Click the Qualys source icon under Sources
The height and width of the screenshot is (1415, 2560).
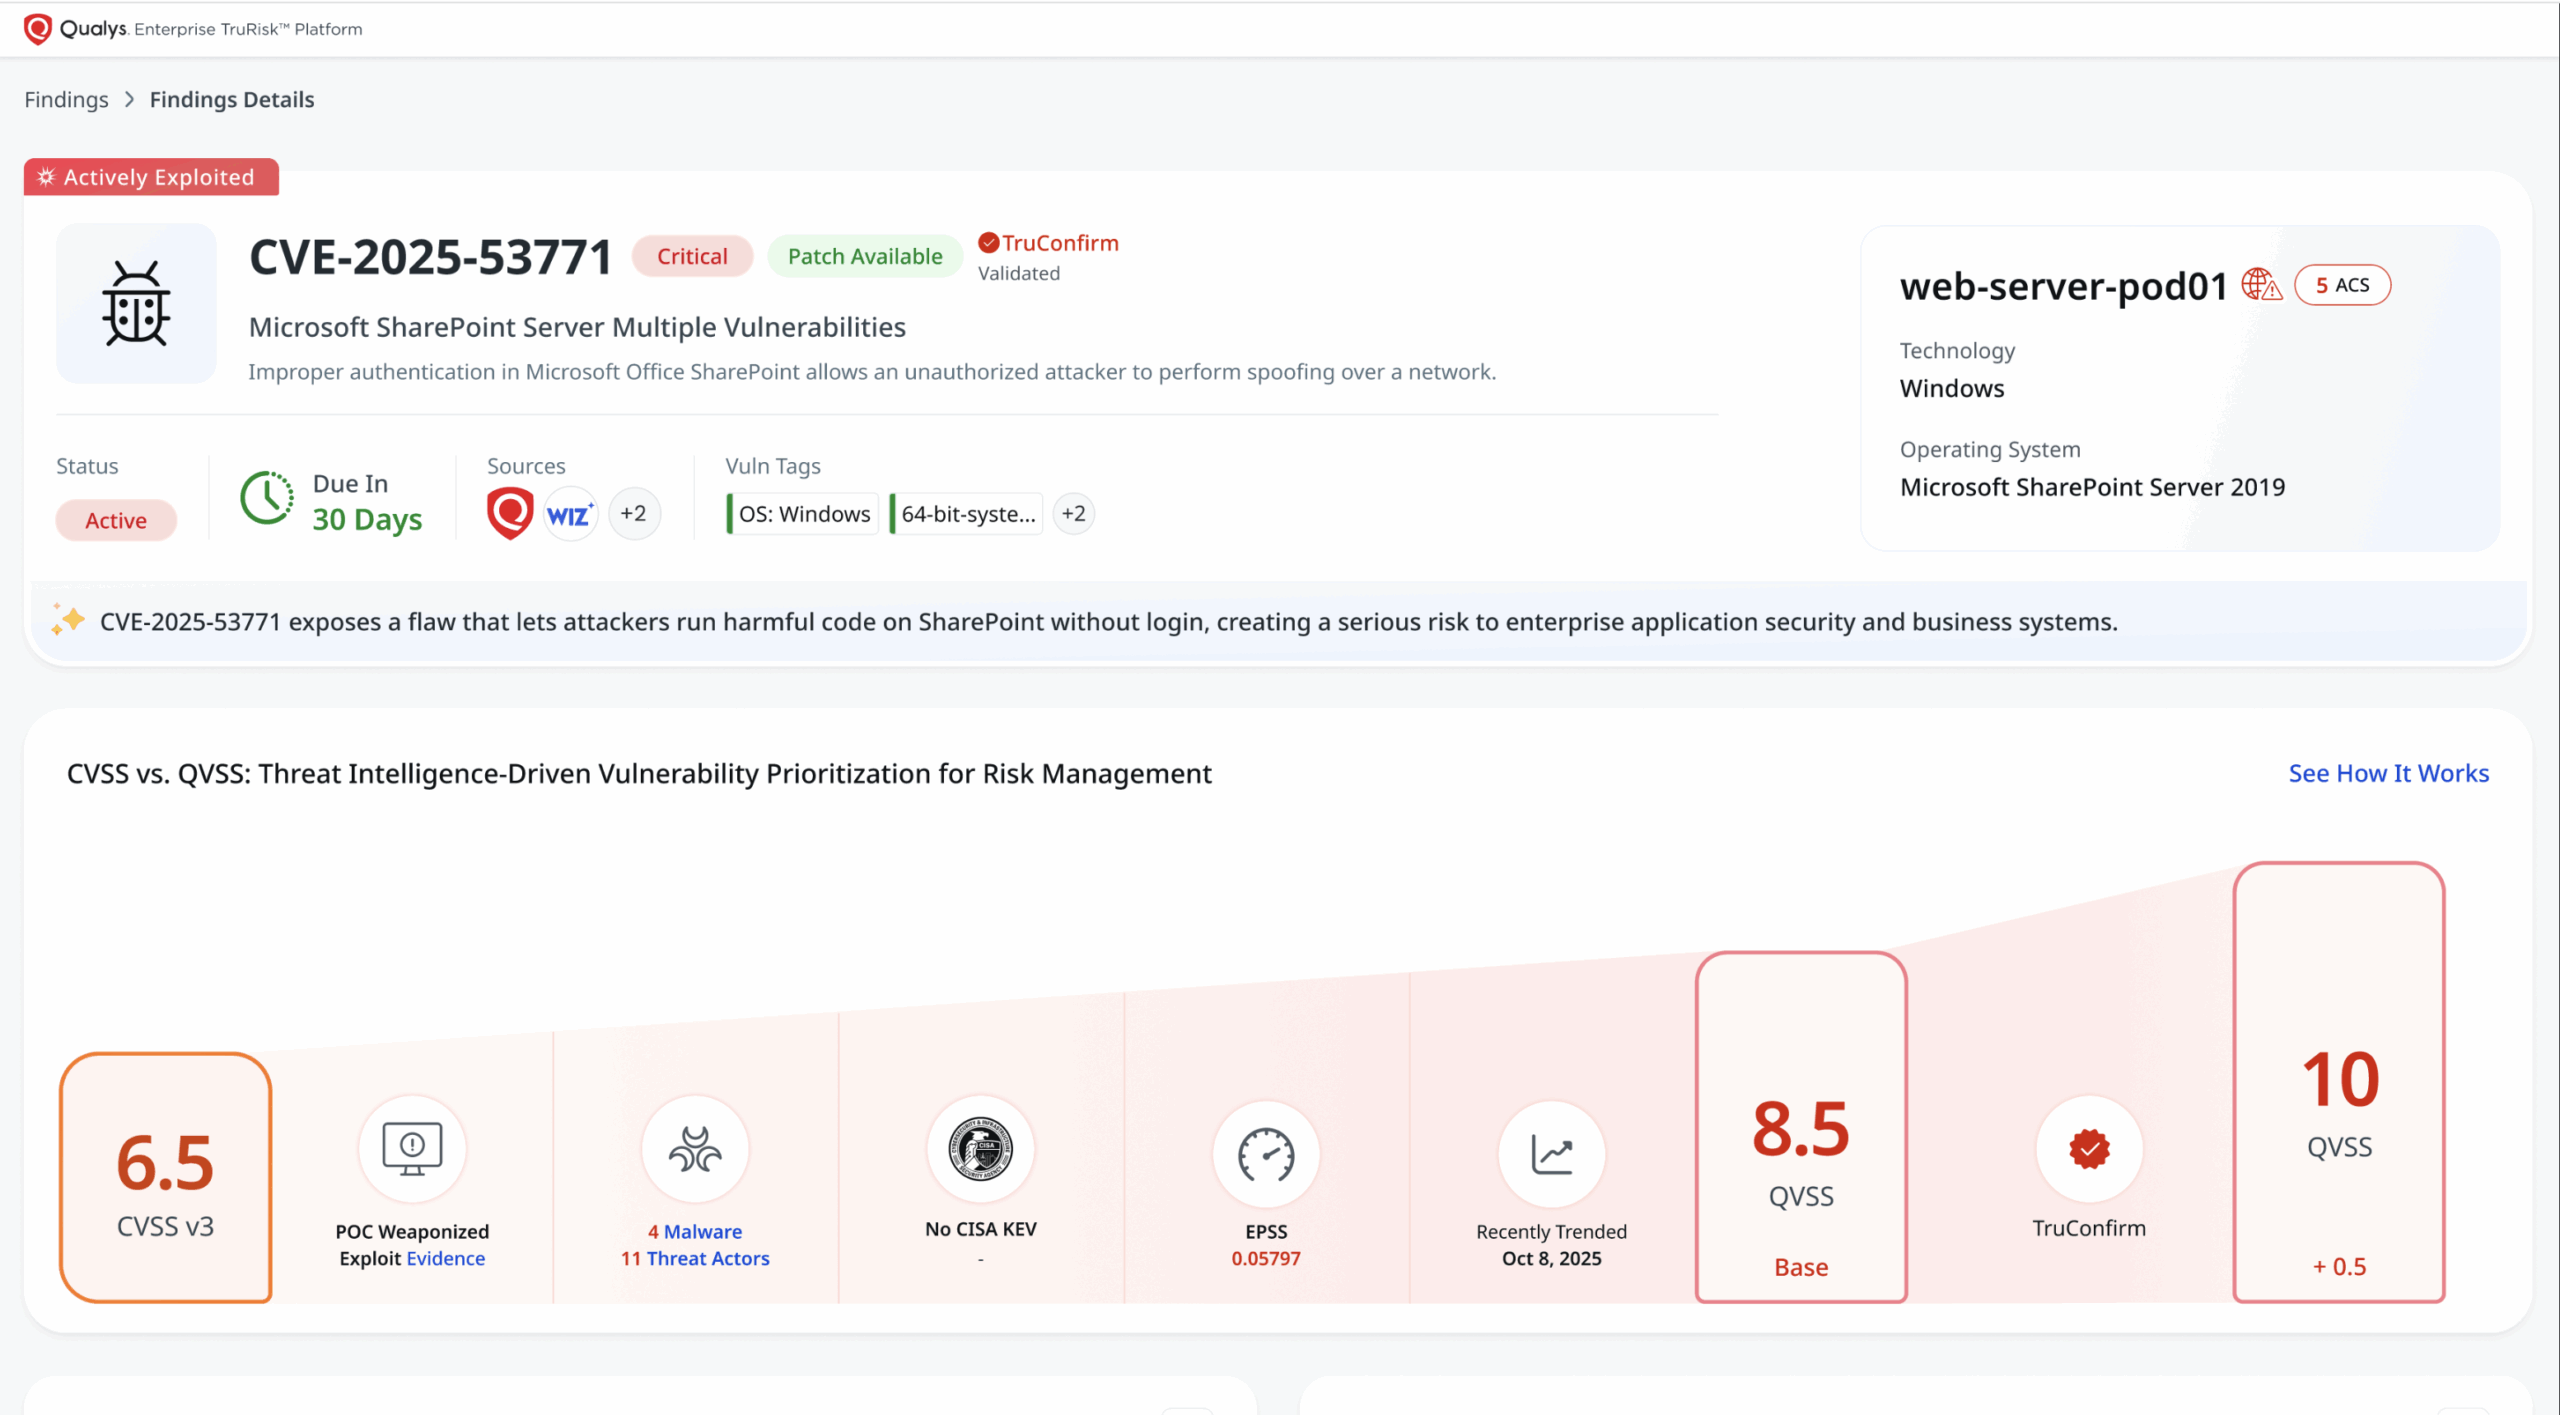510,513
